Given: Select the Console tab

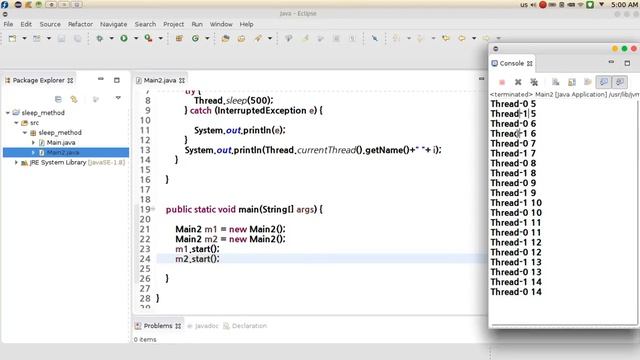Looking at the screenshot, I should 512,63.
